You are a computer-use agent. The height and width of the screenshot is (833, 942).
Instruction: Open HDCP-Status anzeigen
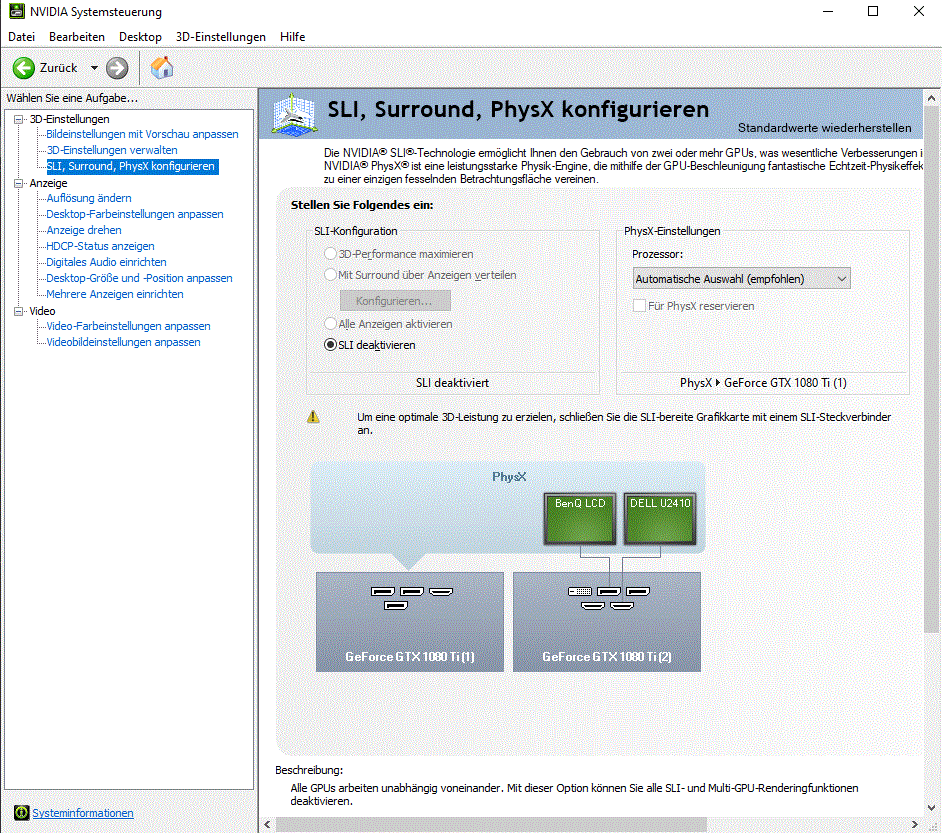click(x=100, y=246)
